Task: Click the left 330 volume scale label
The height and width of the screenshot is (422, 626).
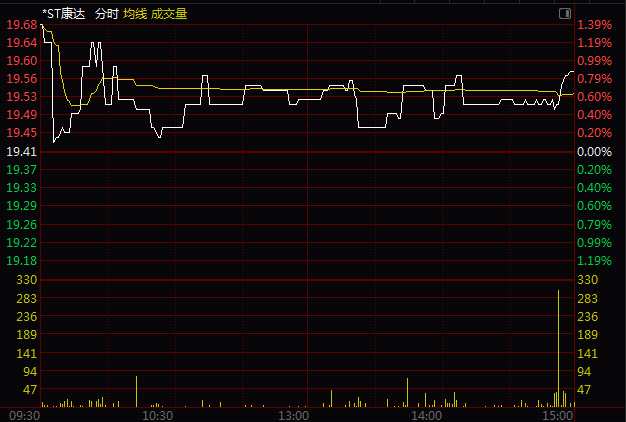Action: (x=27, y=279)
